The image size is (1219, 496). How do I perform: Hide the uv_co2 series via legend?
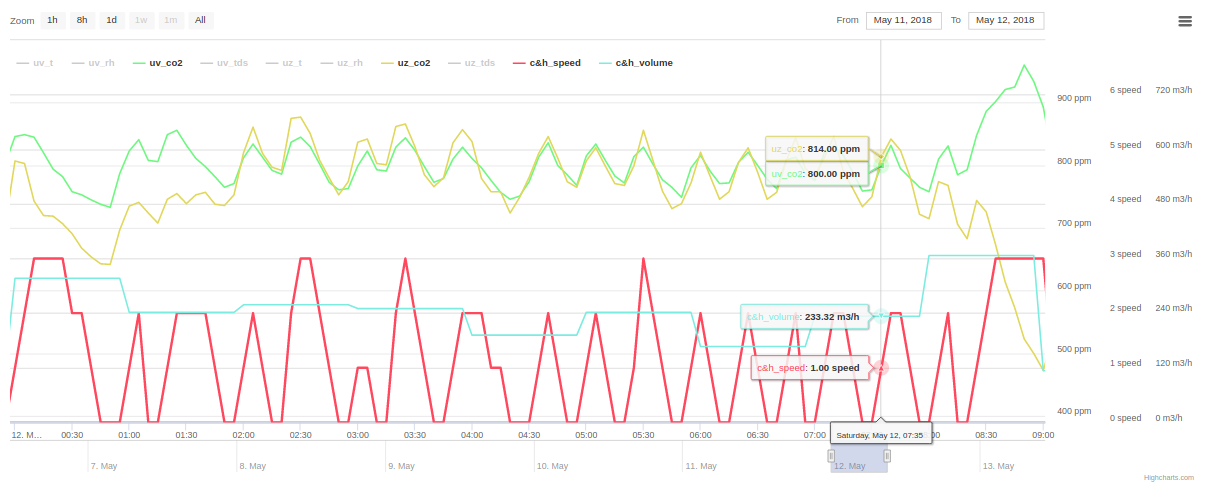[157, 63]
